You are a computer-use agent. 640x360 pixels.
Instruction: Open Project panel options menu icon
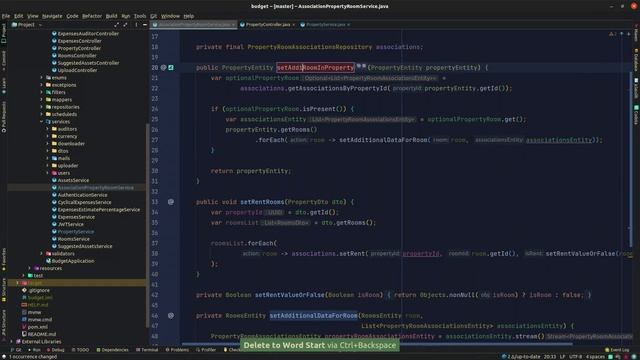coord(136,25)
